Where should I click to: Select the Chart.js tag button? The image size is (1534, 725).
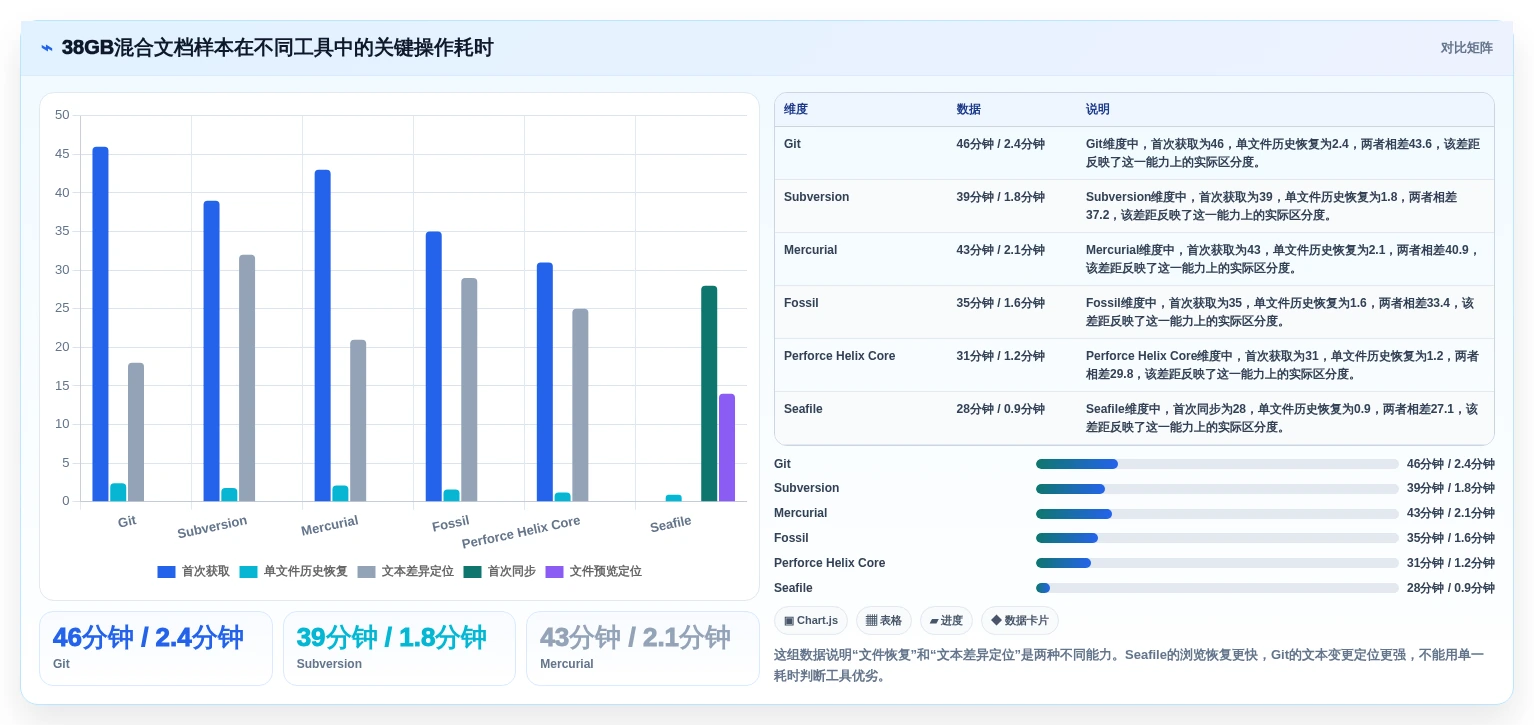[811, 621]
